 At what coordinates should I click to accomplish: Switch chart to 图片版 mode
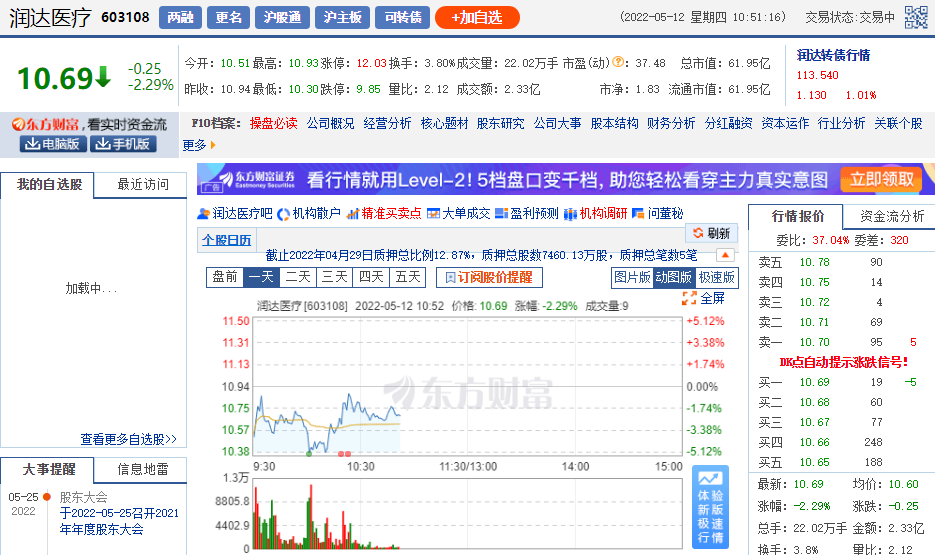[633, 277]
